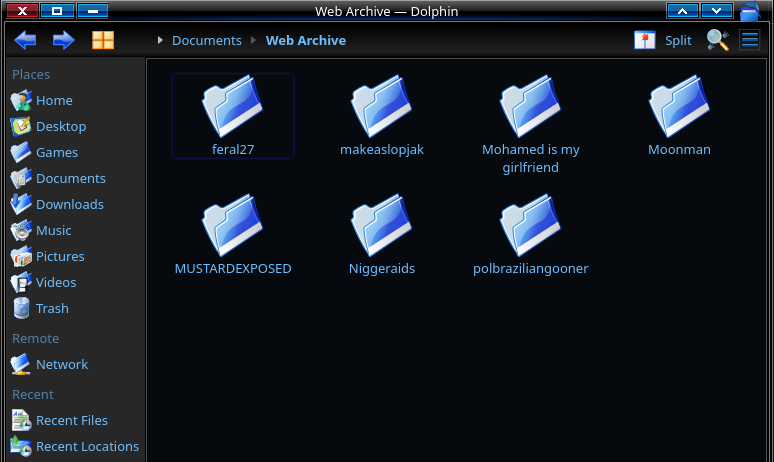Switch to icons view mode
This screenshot has width=774, height=462.
[x=103, y=40]
